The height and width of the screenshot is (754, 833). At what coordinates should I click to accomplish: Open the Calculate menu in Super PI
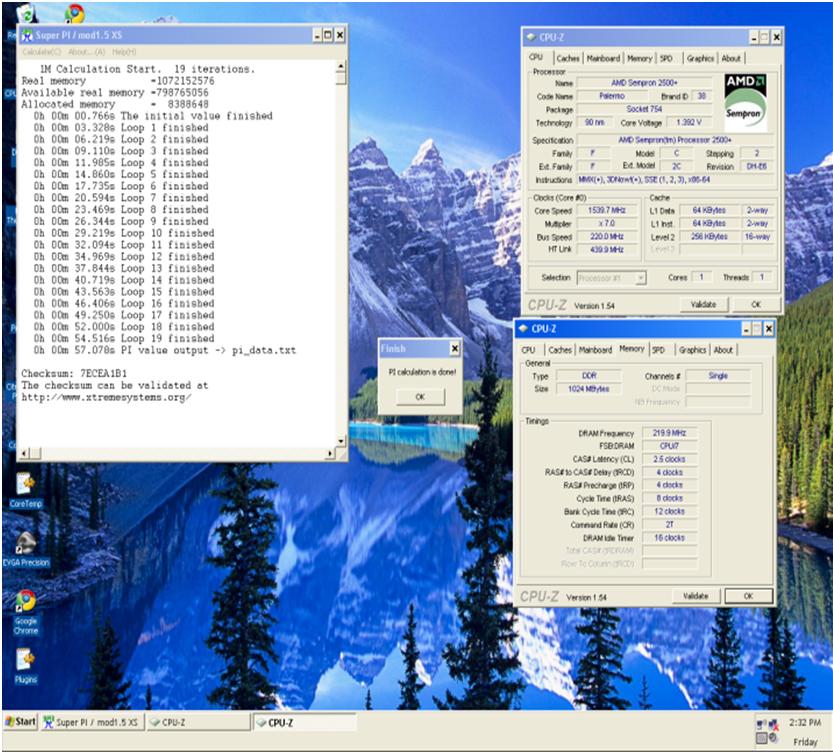41,52
